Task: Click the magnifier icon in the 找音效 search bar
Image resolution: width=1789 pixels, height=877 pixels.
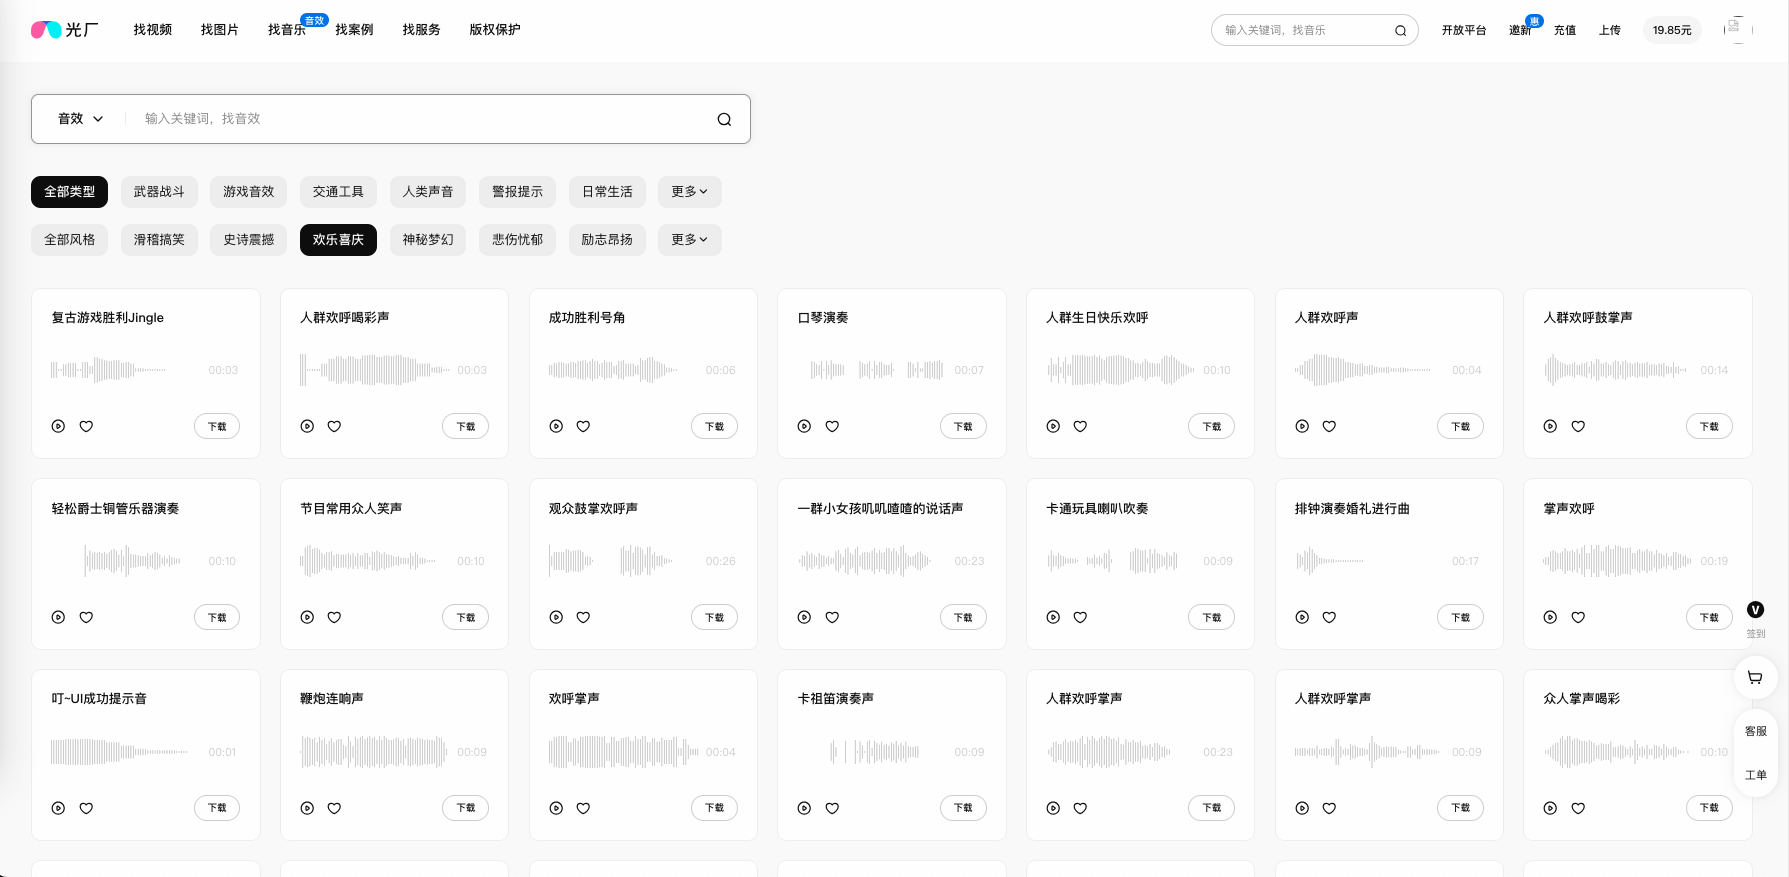Action: [x=724, y=120]
